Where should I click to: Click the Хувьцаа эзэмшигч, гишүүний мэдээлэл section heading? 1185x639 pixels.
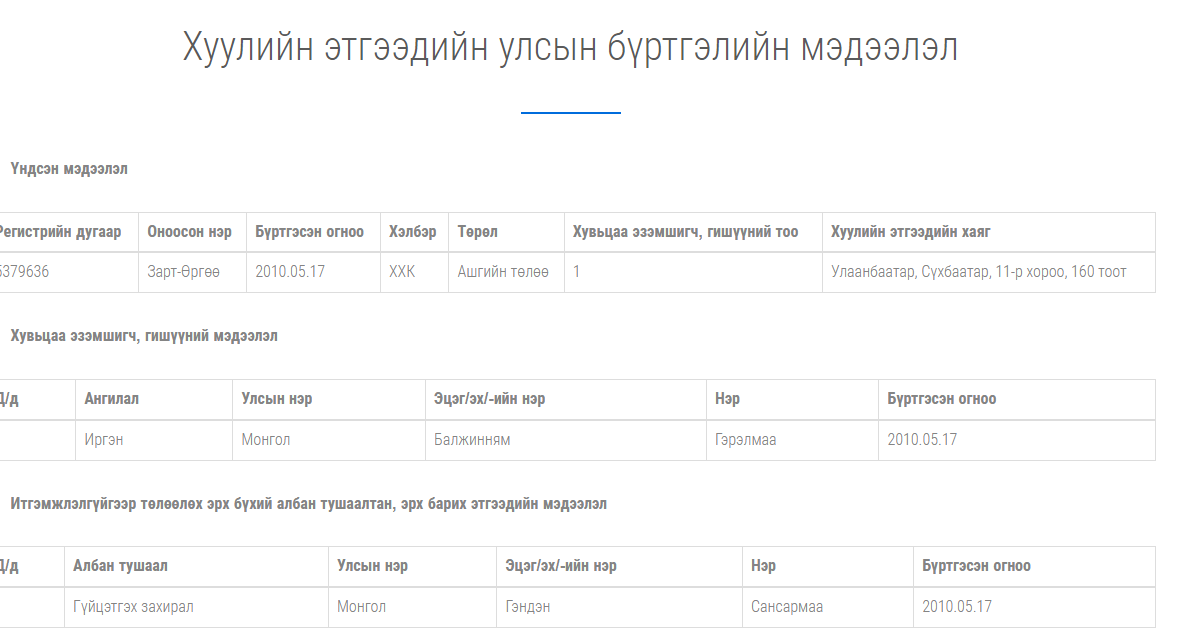pos(144,336)
